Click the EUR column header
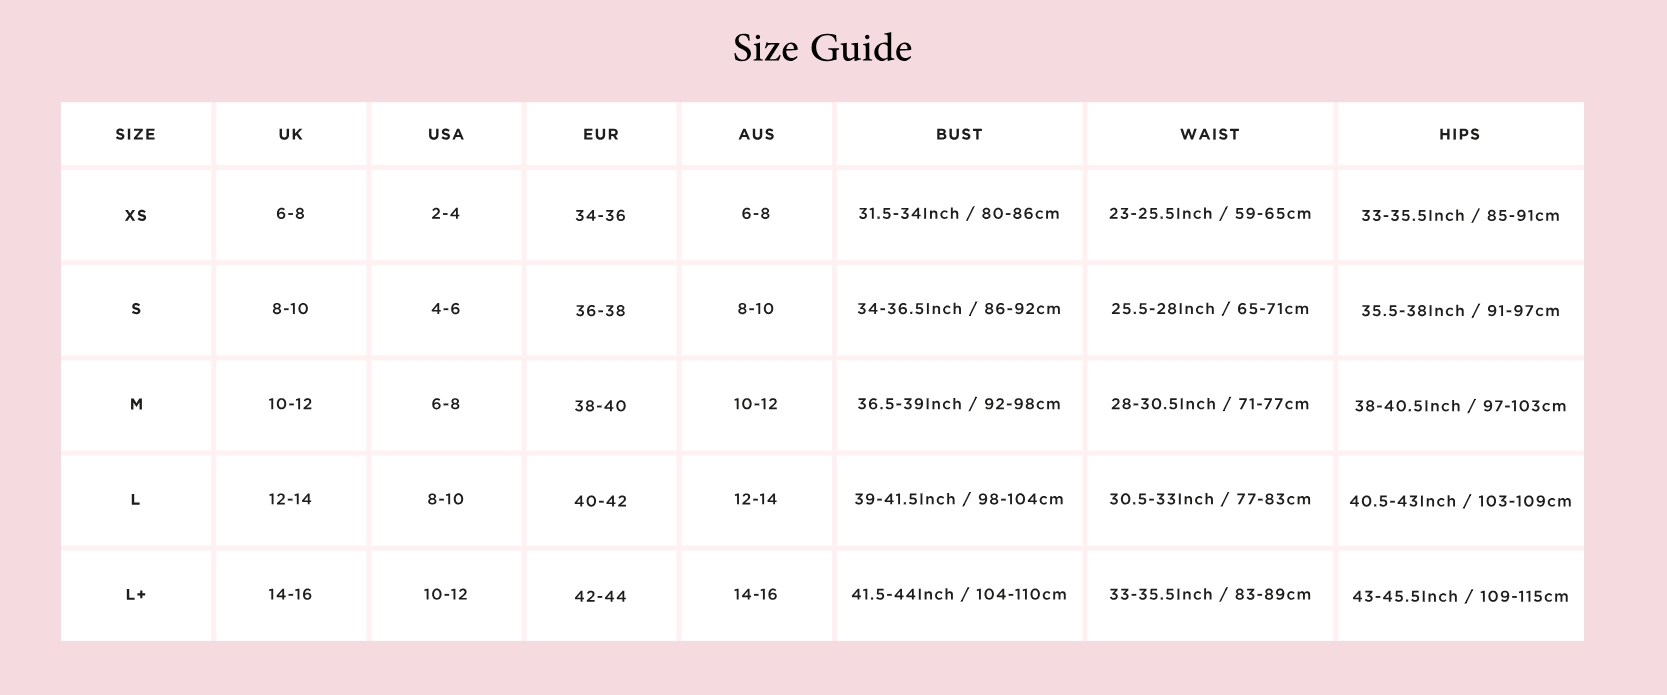Image resolution: width=1667 pixels, height=695 pixels. coord(601,134)
